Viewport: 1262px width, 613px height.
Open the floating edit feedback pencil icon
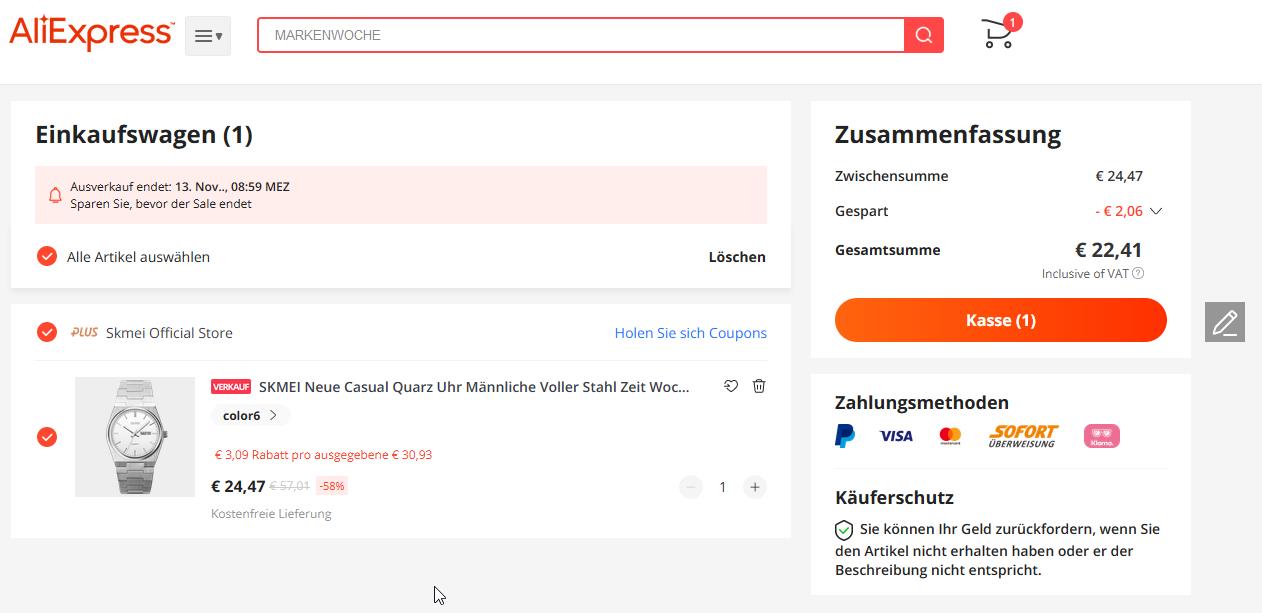click(1224, 322)
